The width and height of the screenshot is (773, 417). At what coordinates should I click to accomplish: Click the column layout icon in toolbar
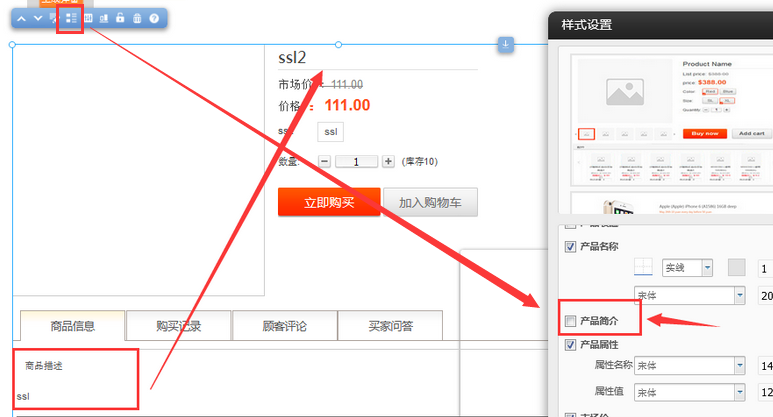[88, 18]
